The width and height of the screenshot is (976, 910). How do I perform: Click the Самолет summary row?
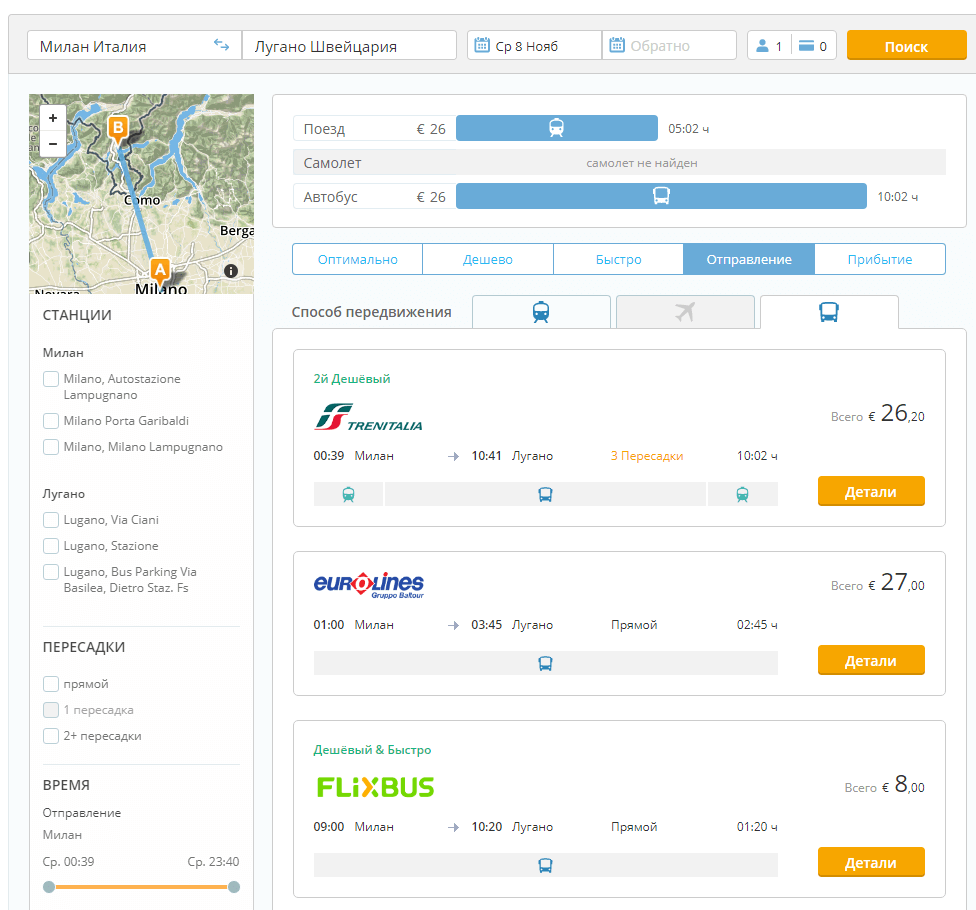(619, 162)
